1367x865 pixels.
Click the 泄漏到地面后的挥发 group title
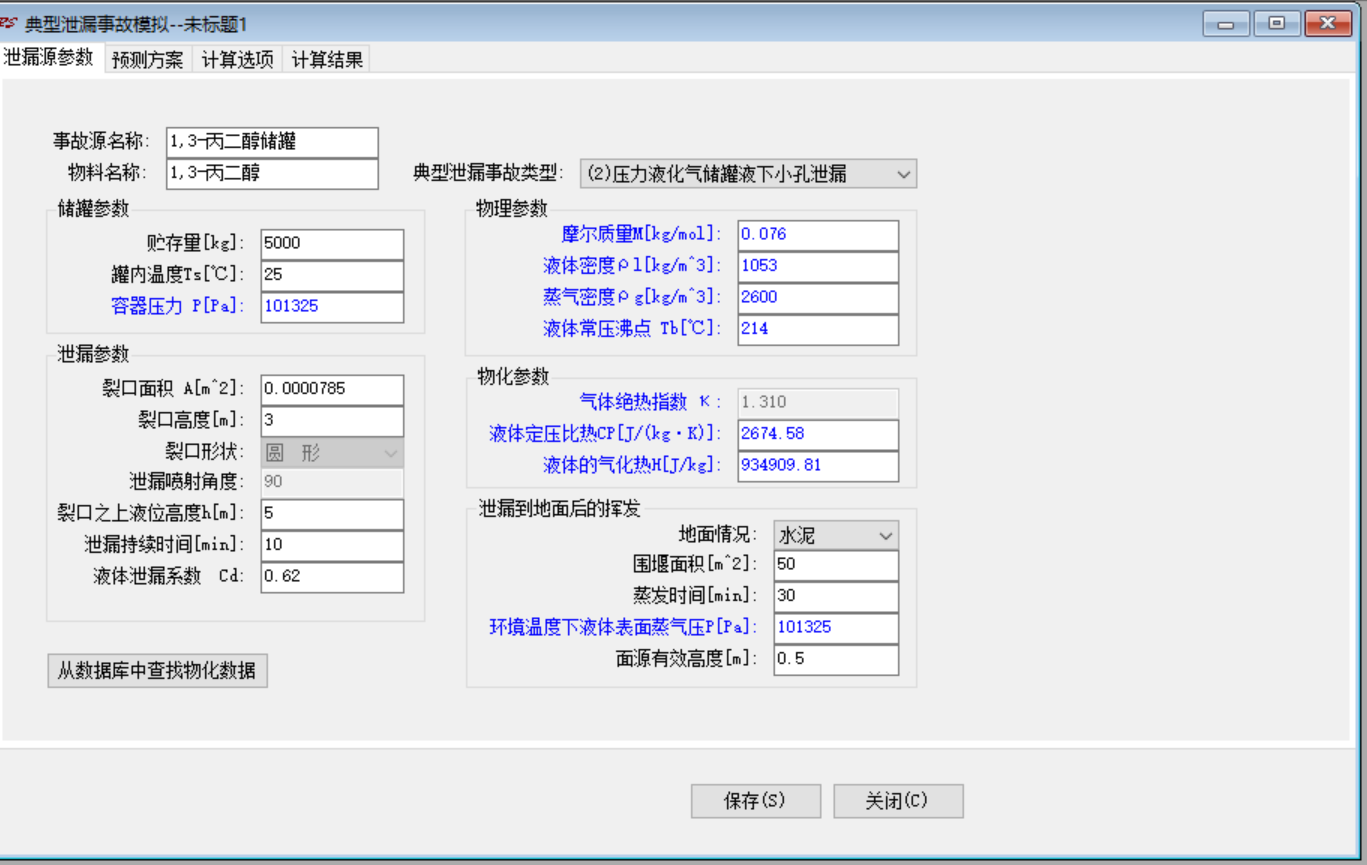pyautogui.click(x=560, y=510)
